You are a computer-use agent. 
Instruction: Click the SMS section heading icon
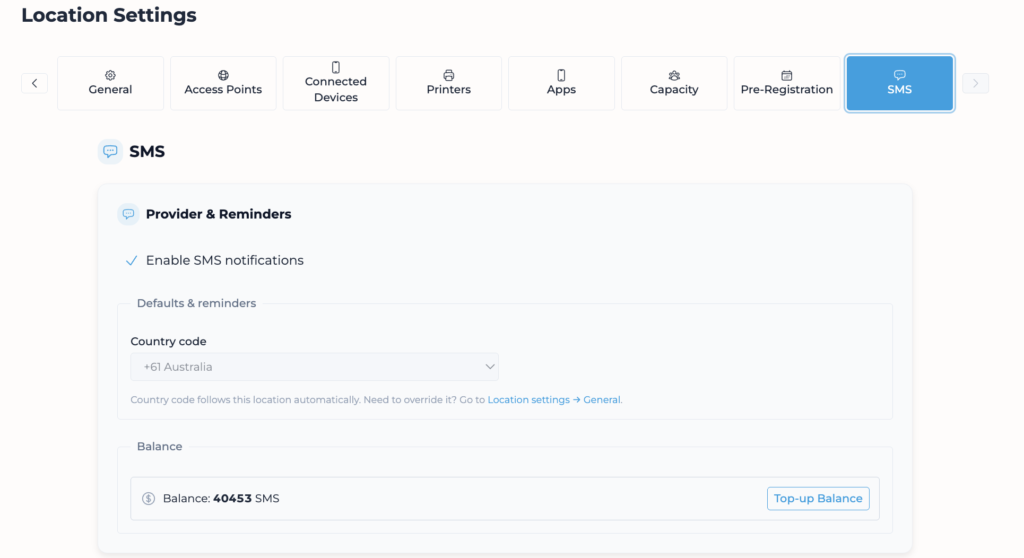(110, 152)
